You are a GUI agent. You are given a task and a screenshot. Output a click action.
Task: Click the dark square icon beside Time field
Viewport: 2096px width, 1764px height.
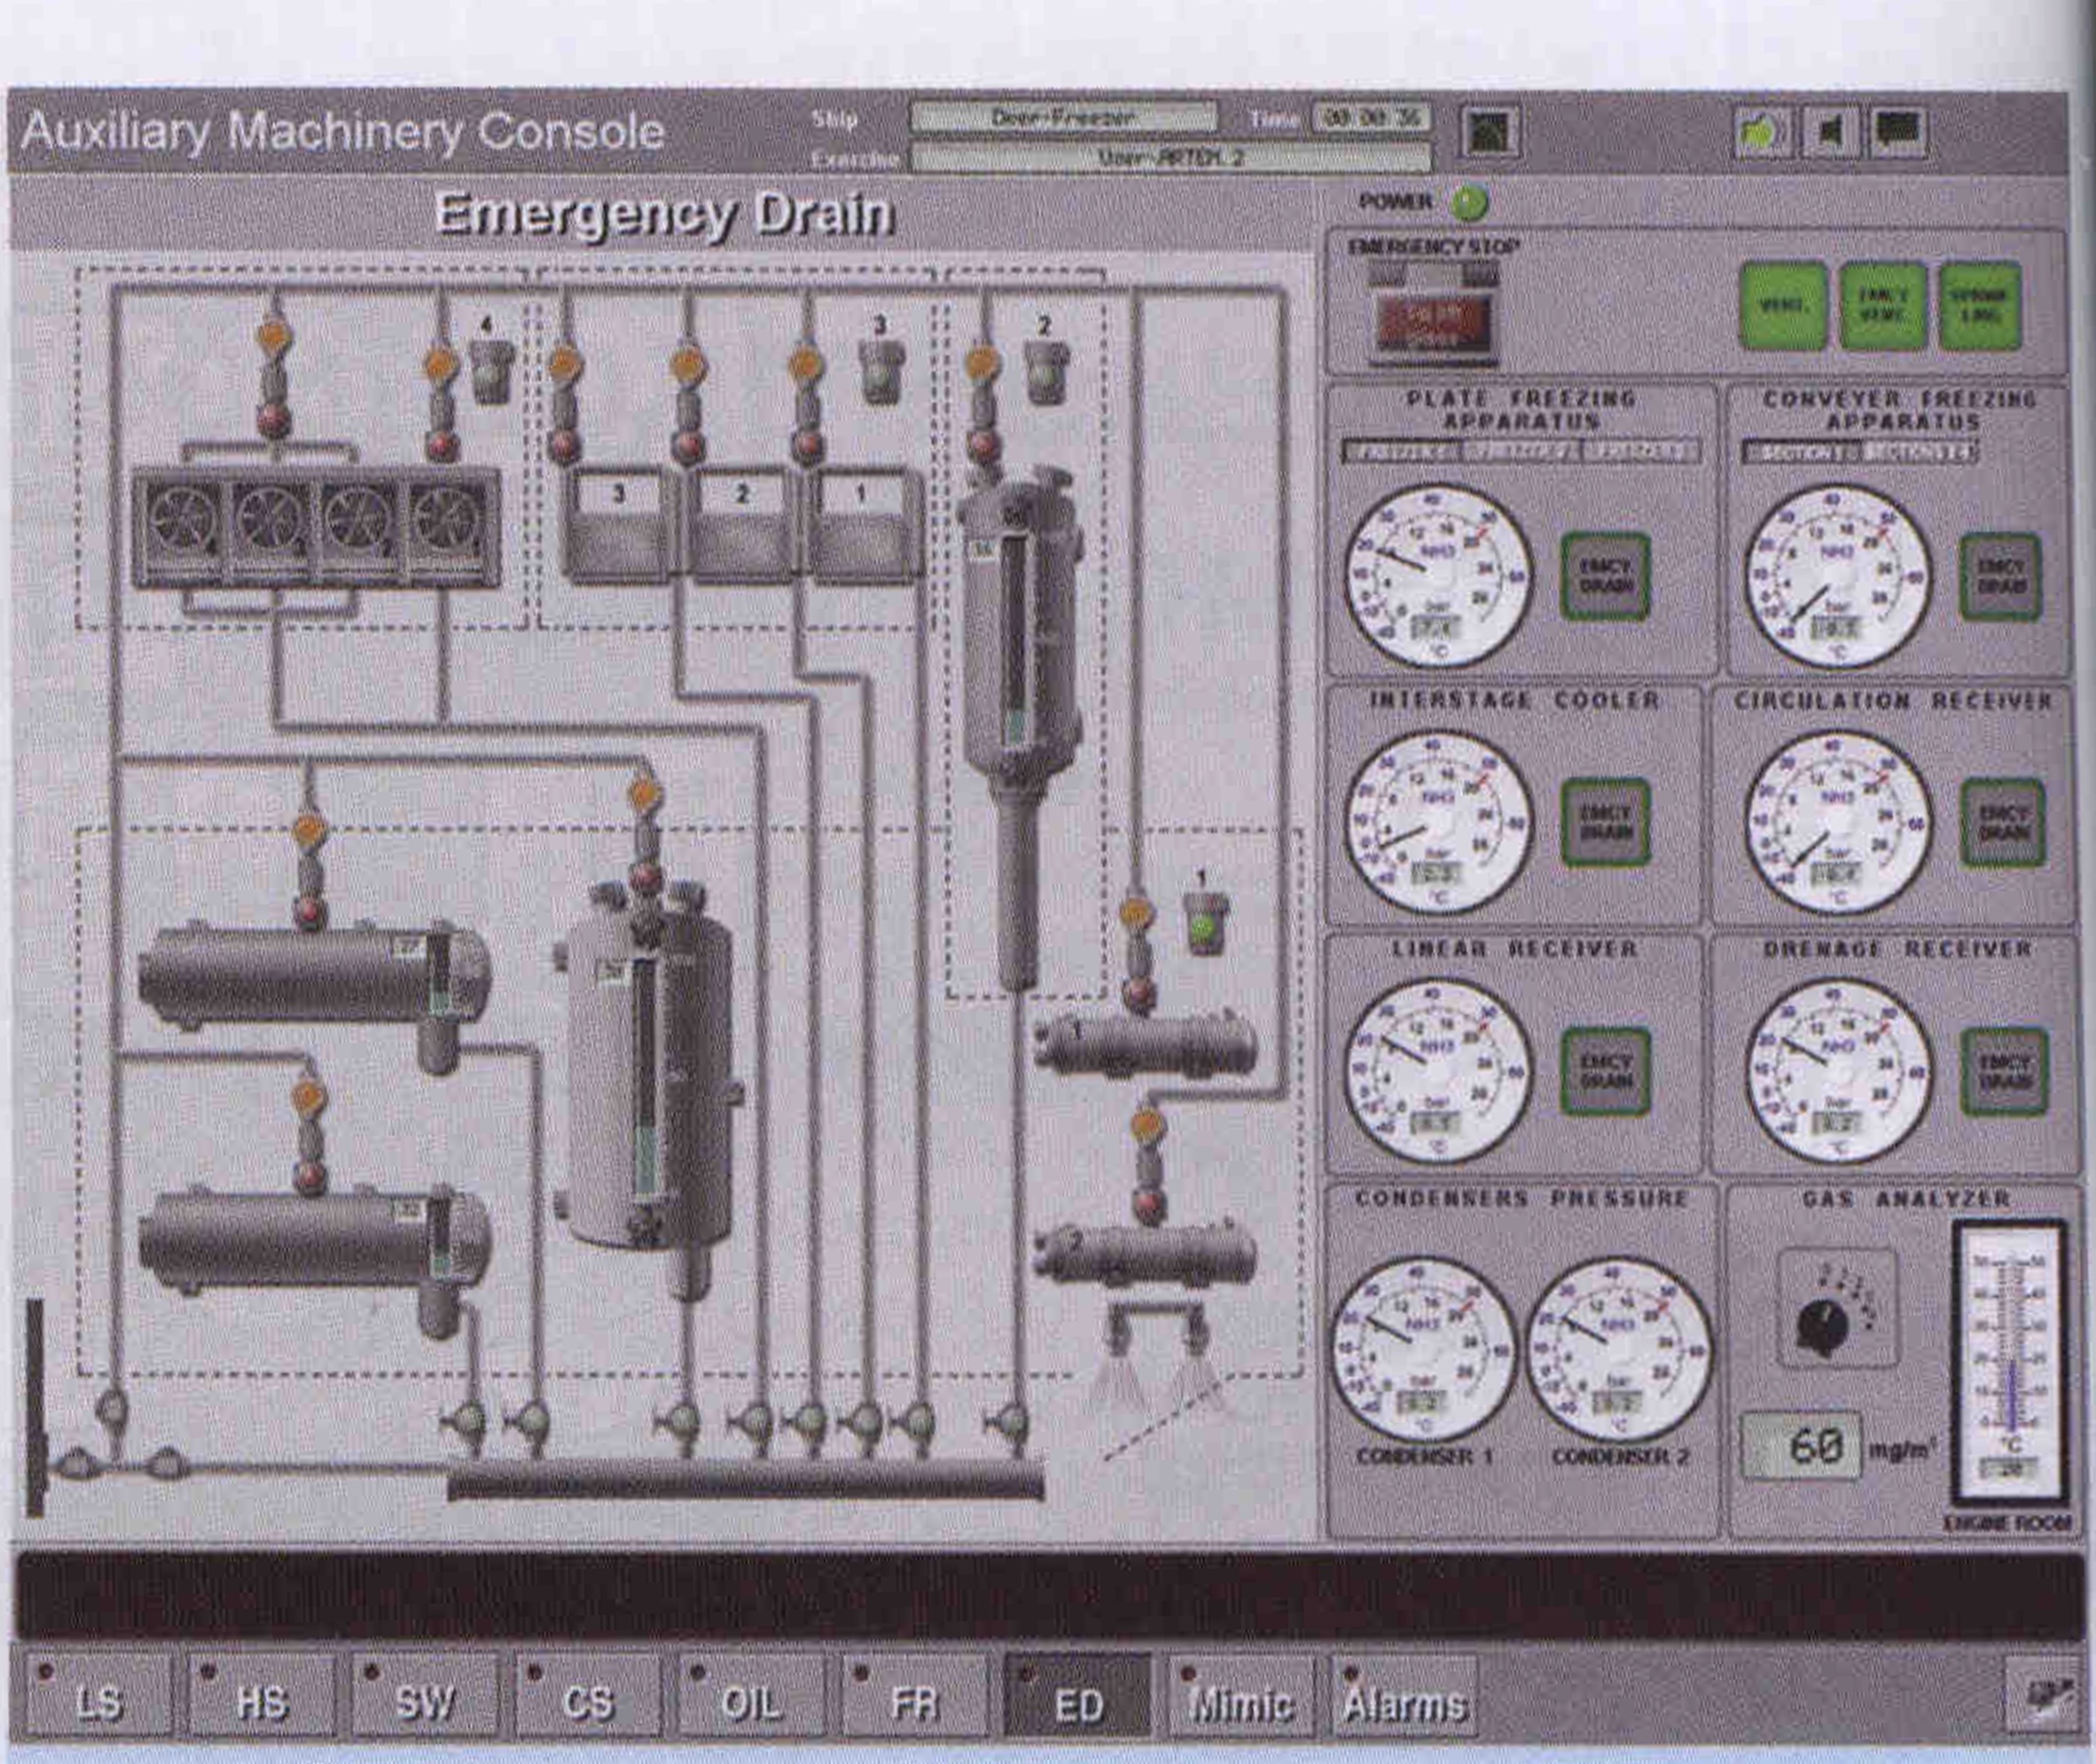[x=1490, y=132]
